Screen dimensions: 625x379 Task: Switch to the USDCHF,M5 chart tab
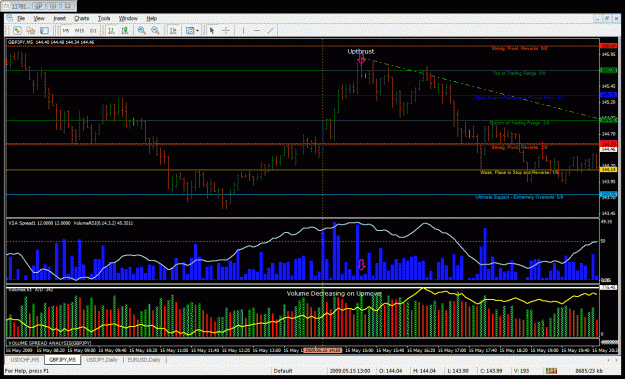point(25,360)
